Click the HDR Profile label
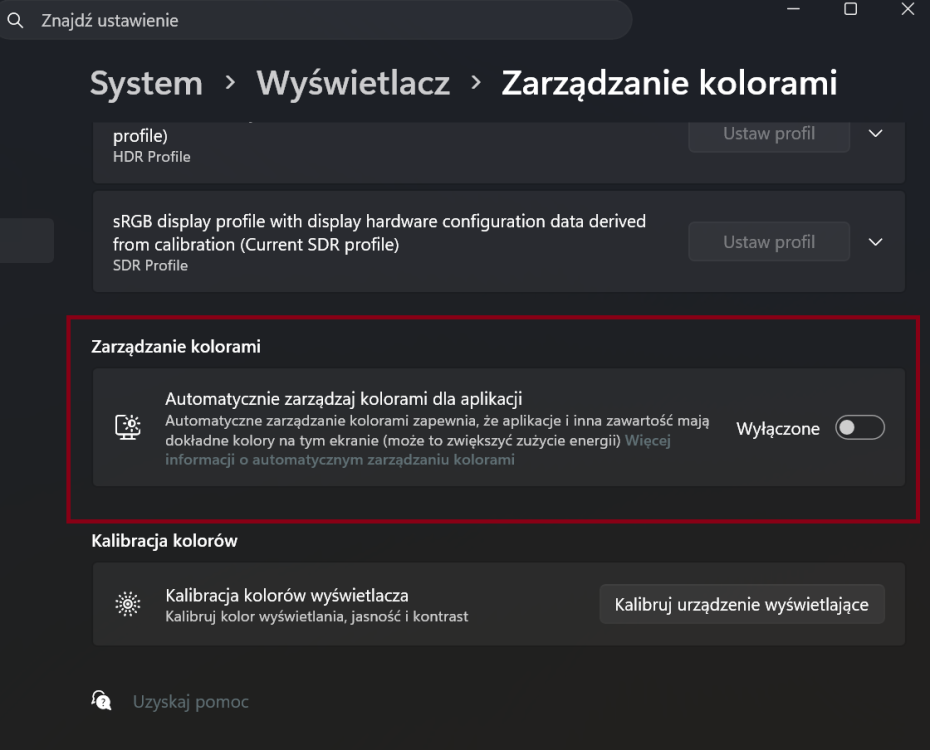930x750 pixels. [x=151, y=157]
